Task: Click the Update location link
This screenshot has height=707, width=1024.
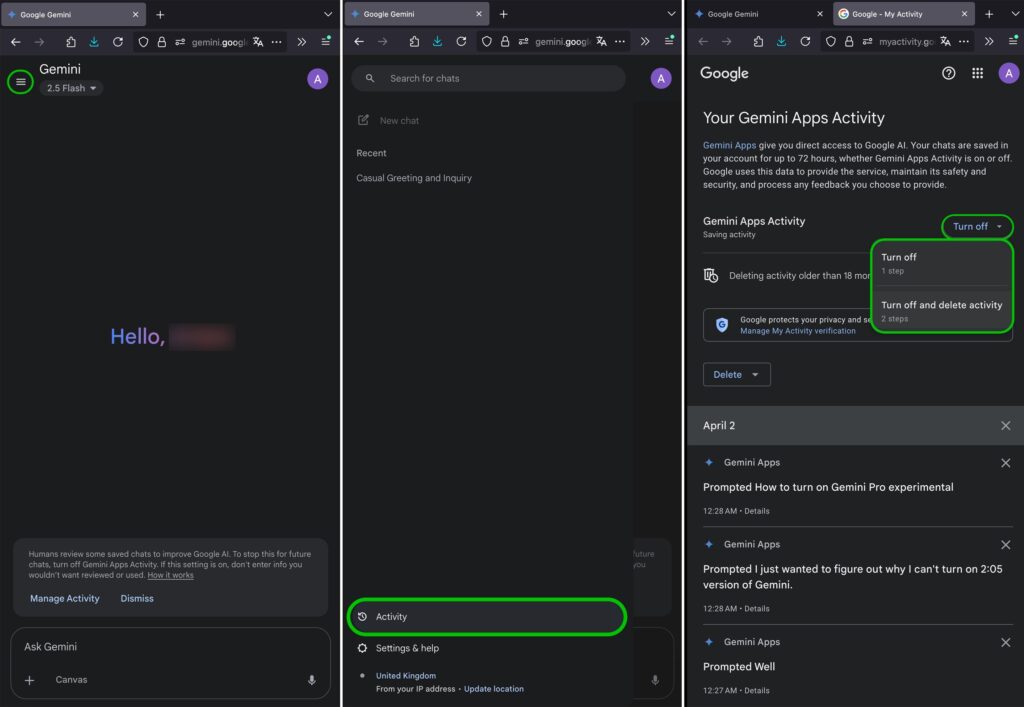Action: click(493, 689)
